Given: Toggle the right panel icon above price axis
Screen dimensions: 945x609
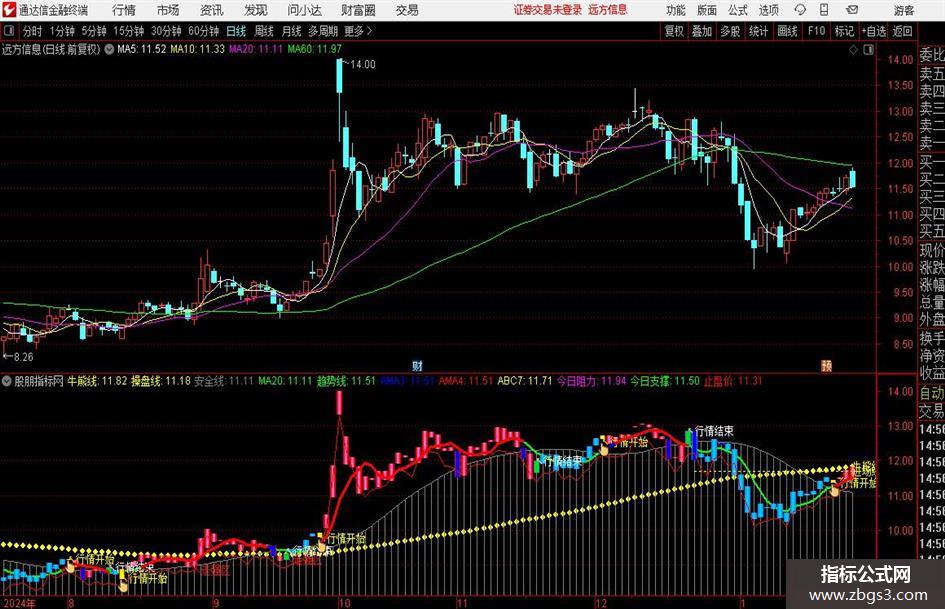Looking at the screenshot, I should click(868, 49).
